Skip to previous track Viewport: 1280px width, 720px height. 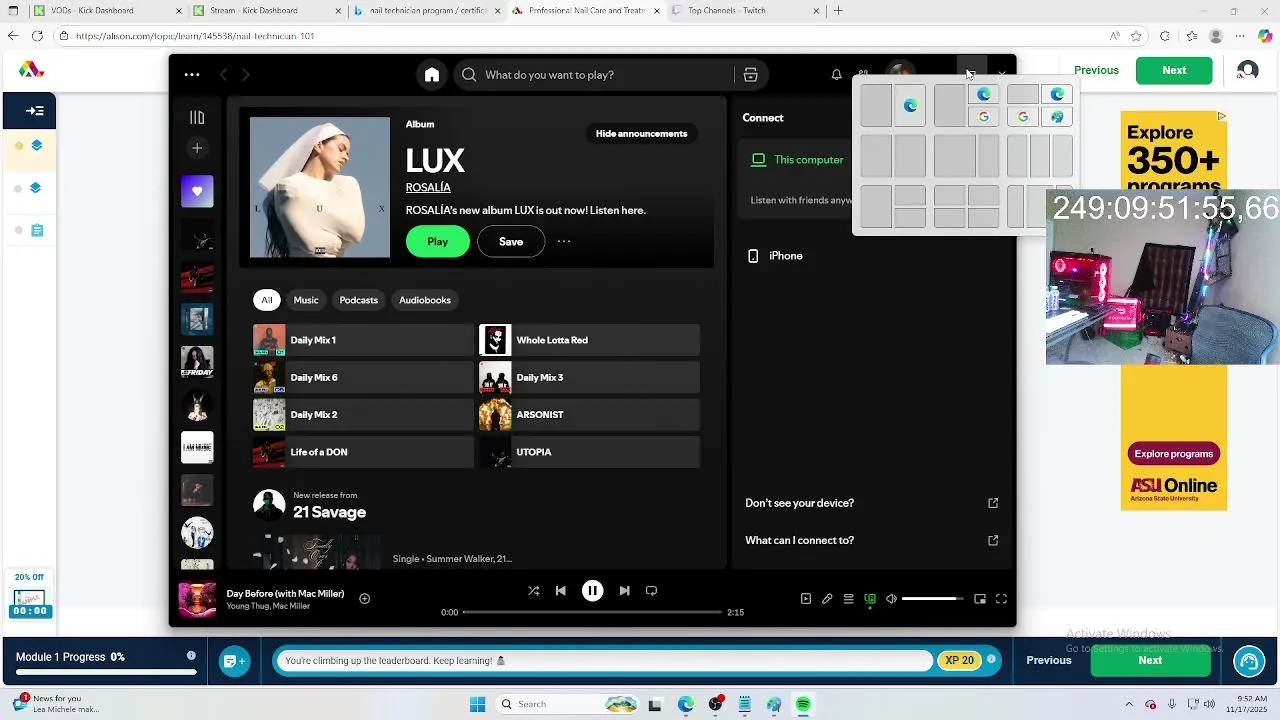[561, 591]
